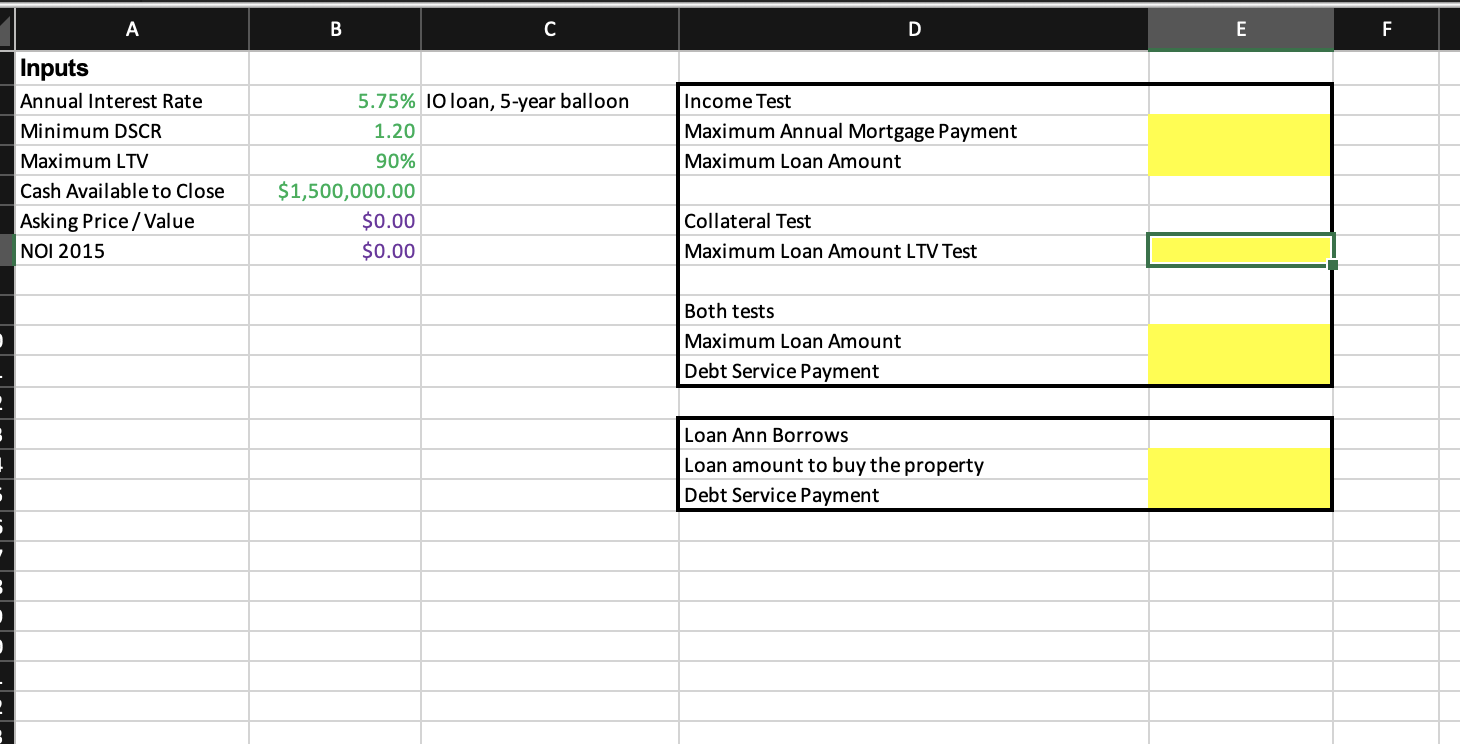Click the yellow Loan amount to buy cell
This screenshot has width=1460, height=744.
[1240, 465]
